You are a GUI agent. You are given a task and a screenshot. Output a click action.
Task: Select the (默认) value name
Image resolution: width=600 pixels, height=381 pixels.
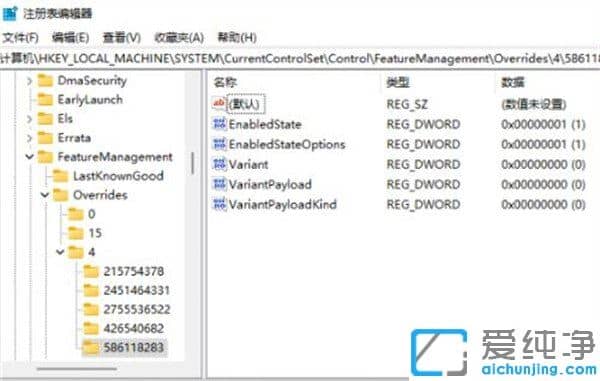(245, 104)
